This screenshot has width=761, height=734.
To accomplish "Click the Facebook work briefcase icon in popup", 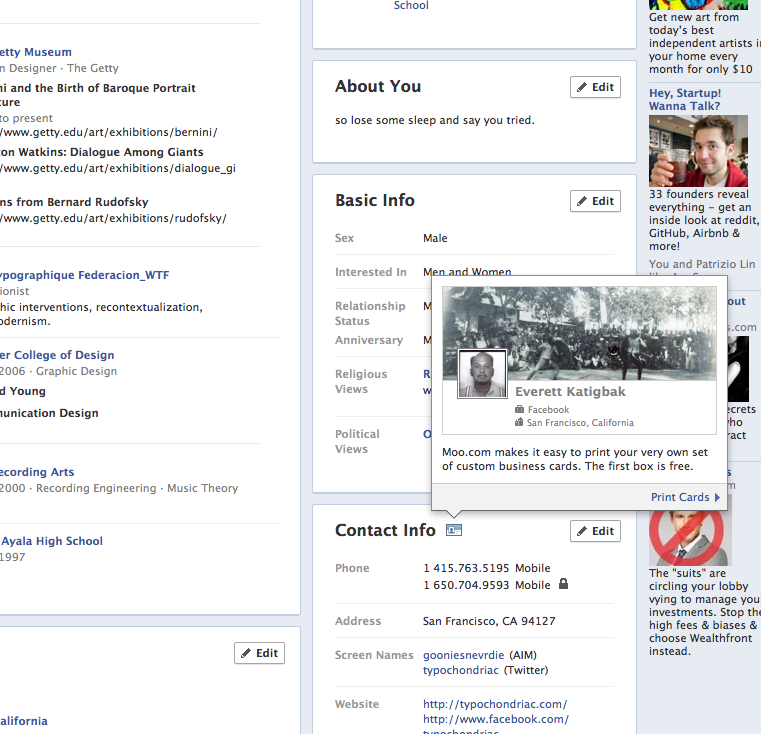I will [x=519, y=409].
